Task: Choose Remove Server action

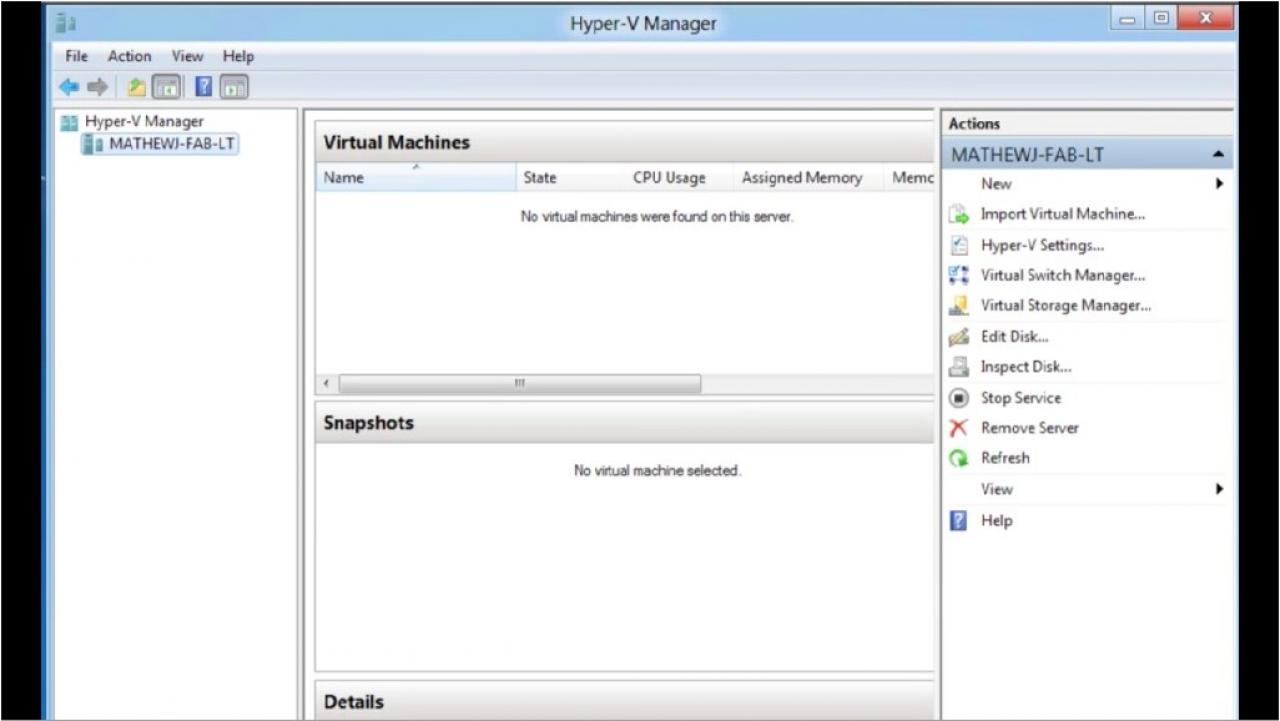Action: tap(1029, 428)
